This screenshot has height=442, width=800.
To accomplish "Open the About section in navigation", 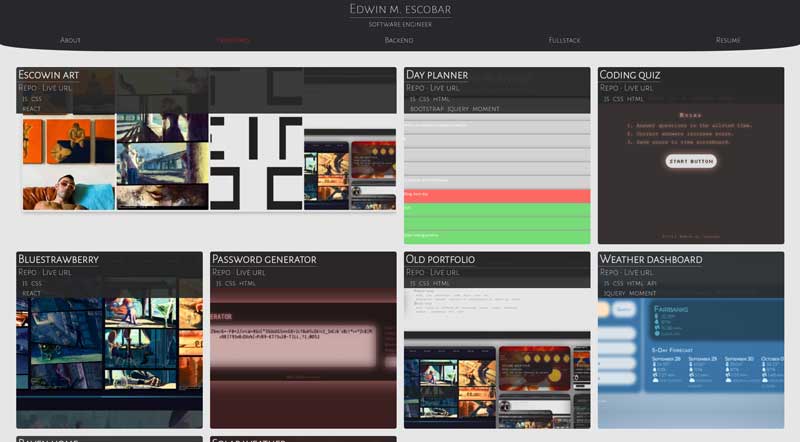I will point(70,40).
